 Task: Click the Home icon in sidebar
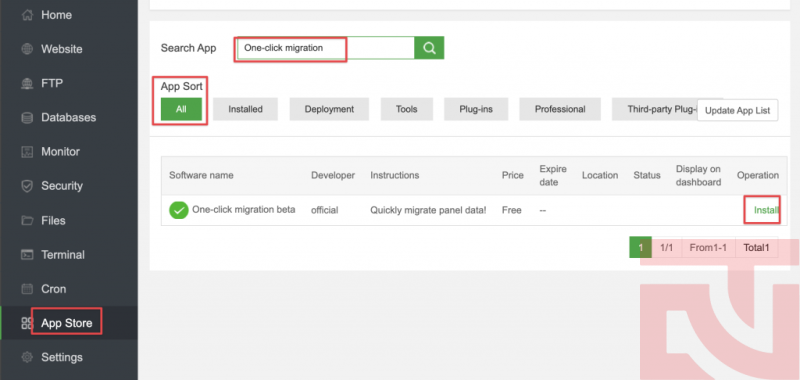[27, 15]
